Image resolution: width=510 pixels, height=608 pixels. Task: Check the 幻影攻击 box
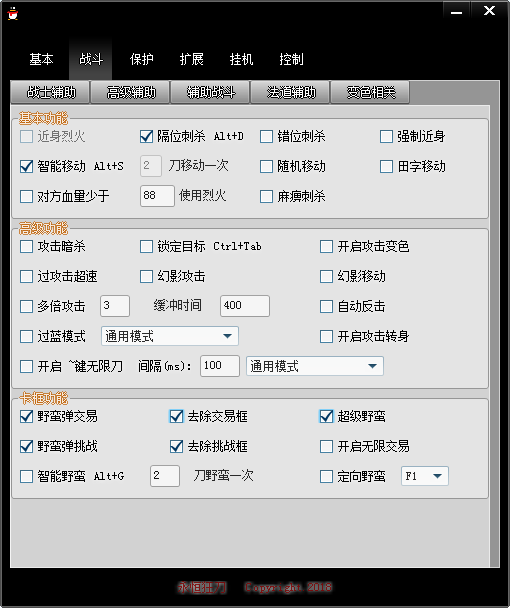click(x=146, y=276)
